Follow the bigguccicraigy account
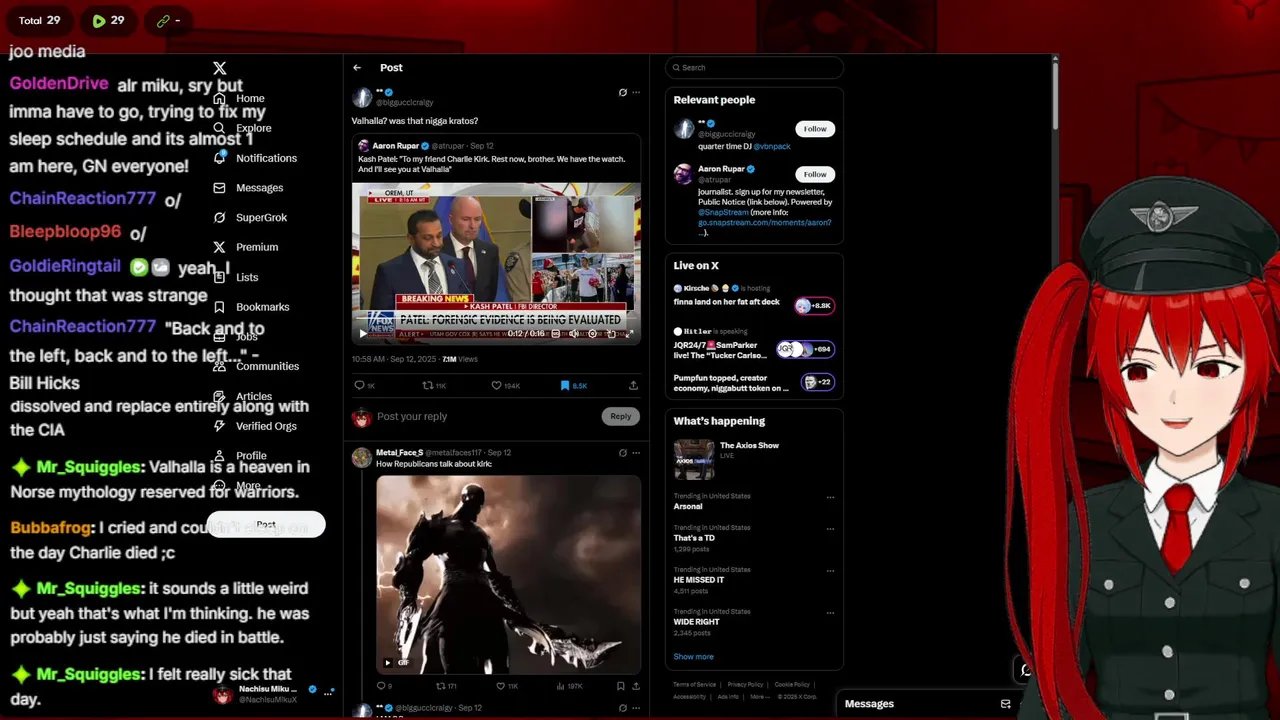 815,129
